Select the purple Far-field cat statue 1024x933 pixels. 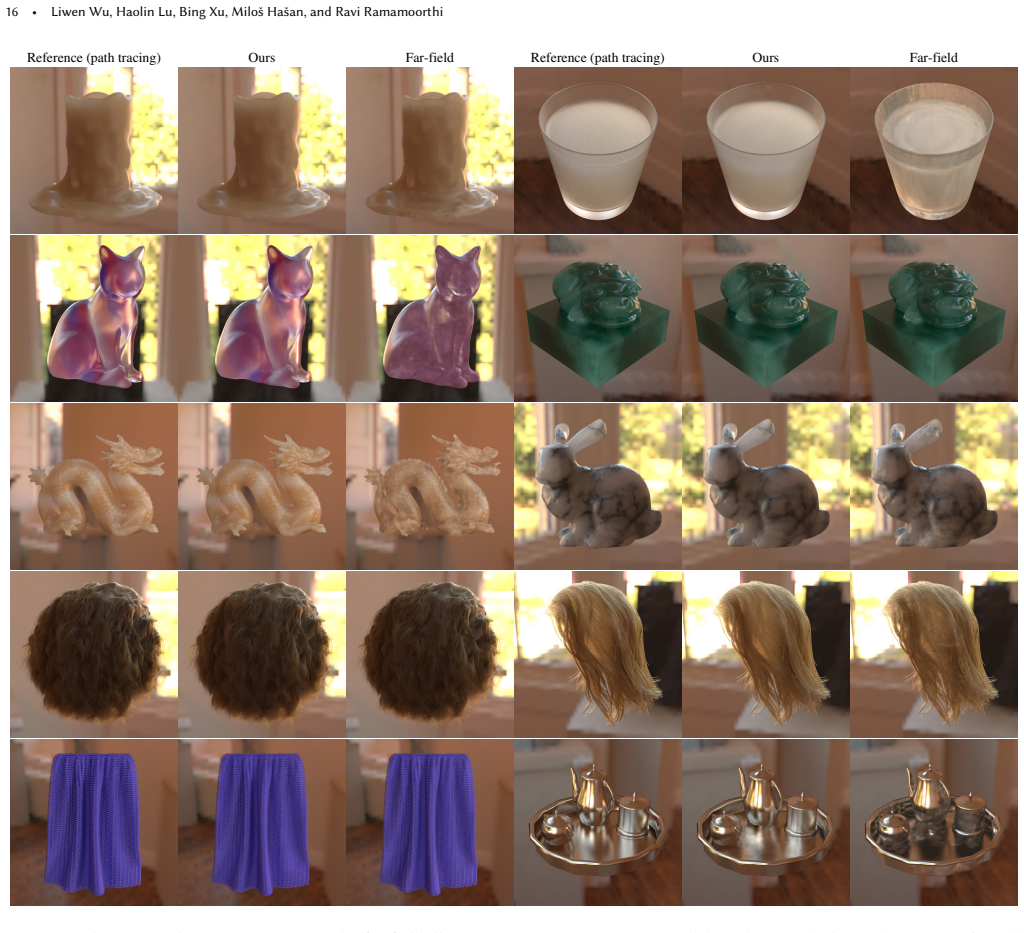click(x=430, y=318)
